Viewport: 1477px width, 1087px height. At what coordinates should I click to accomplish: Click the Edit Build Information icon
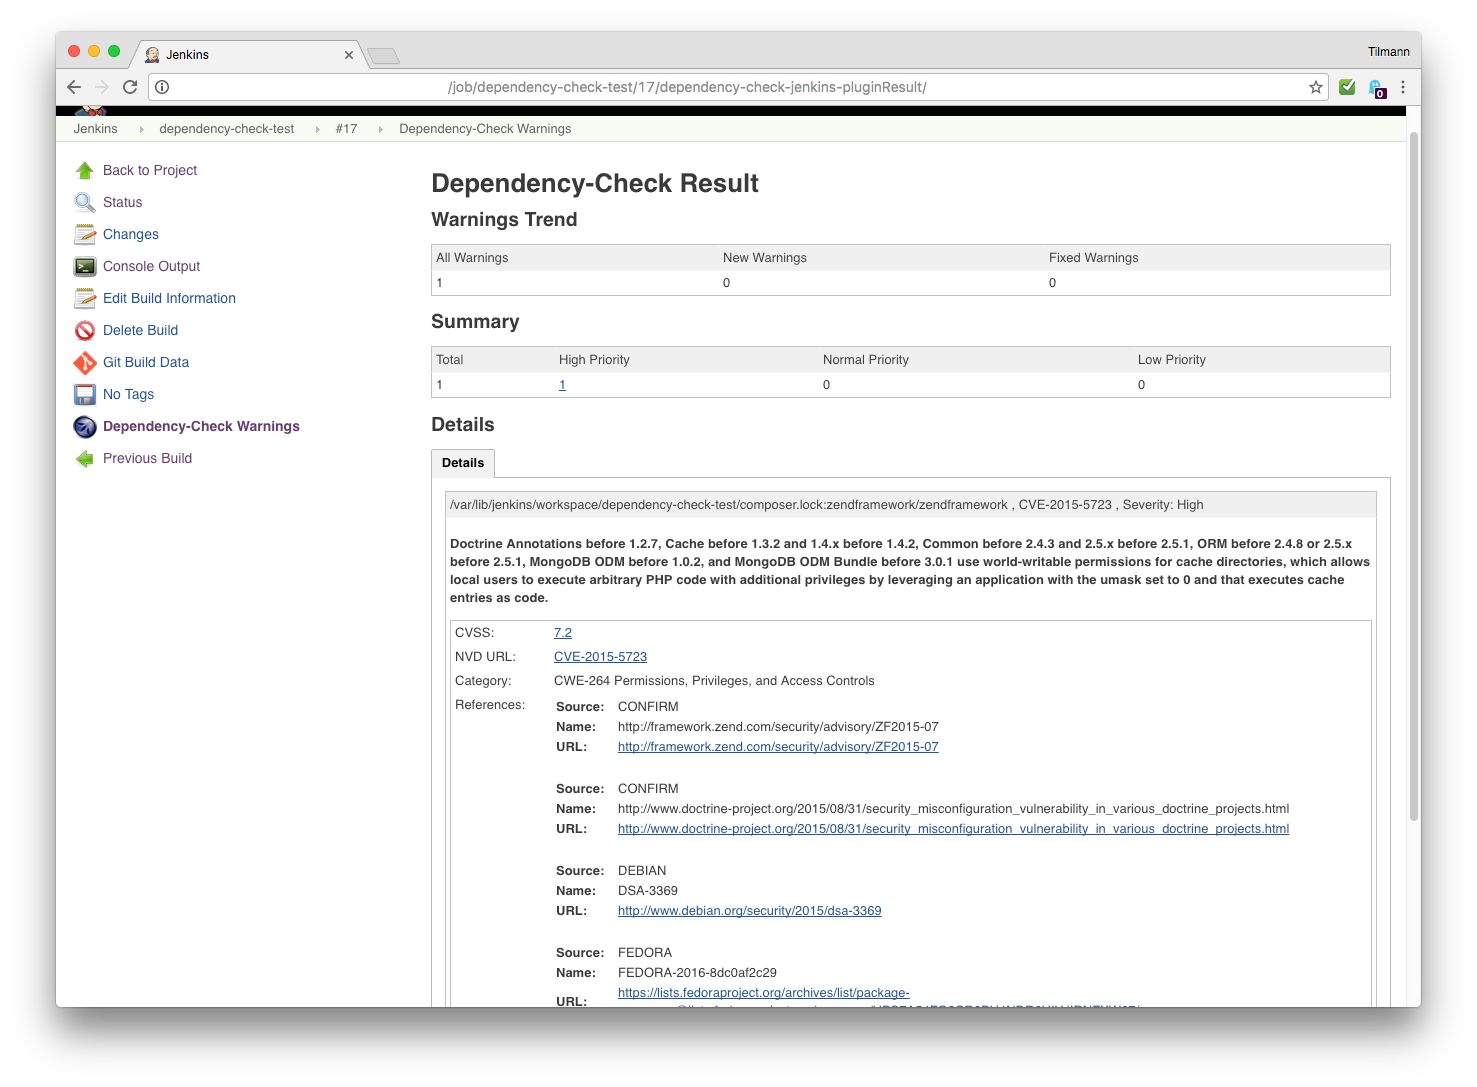[x=85, y=298]
